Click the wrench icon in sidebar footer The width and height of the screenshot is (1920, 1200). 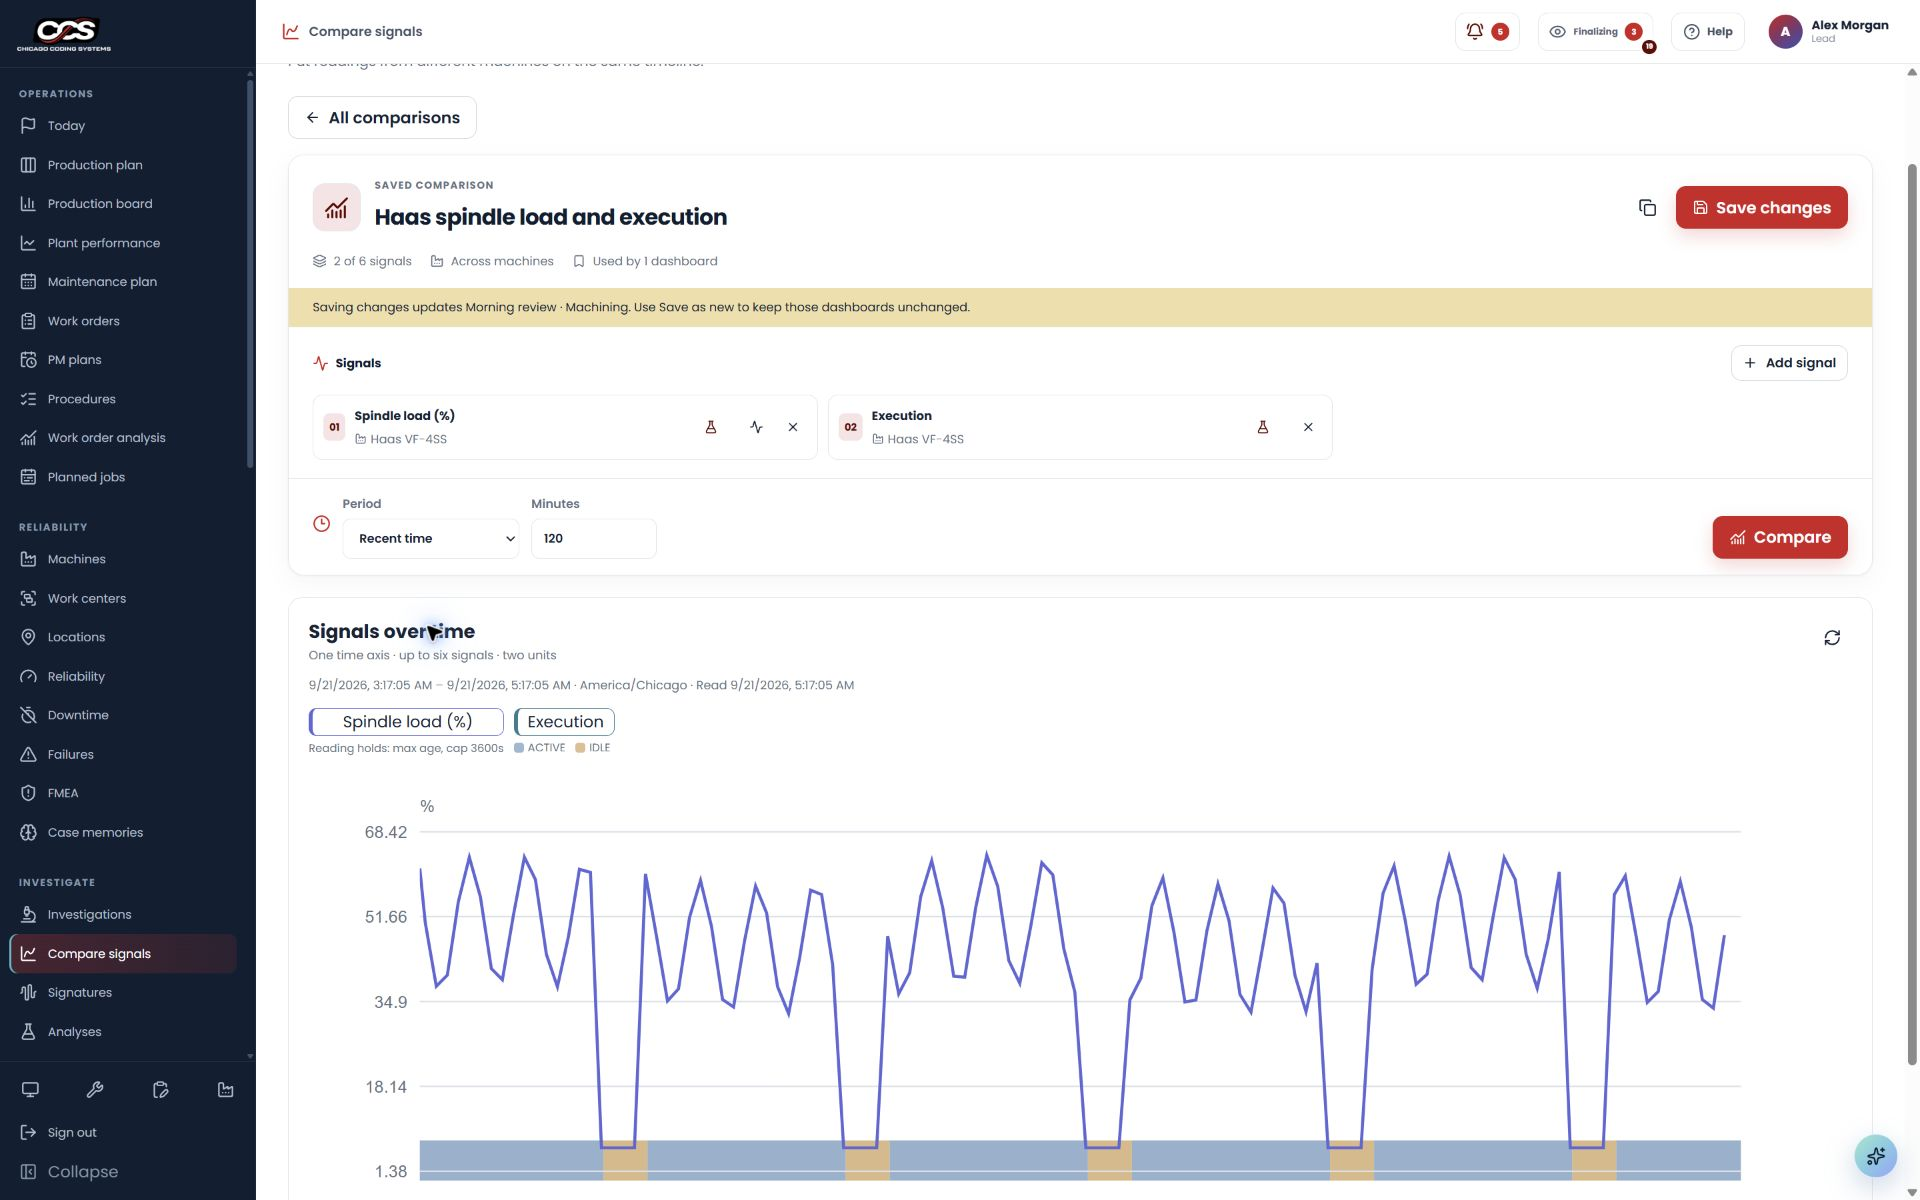[95, 1090]
